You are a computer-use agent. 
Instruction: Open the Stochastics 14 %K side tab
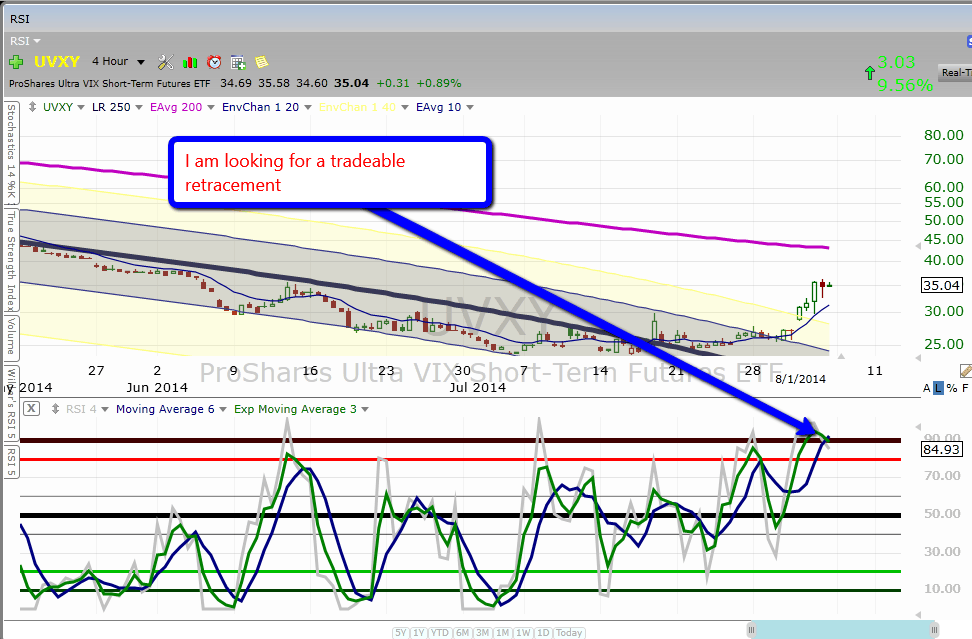pos(10,149)
